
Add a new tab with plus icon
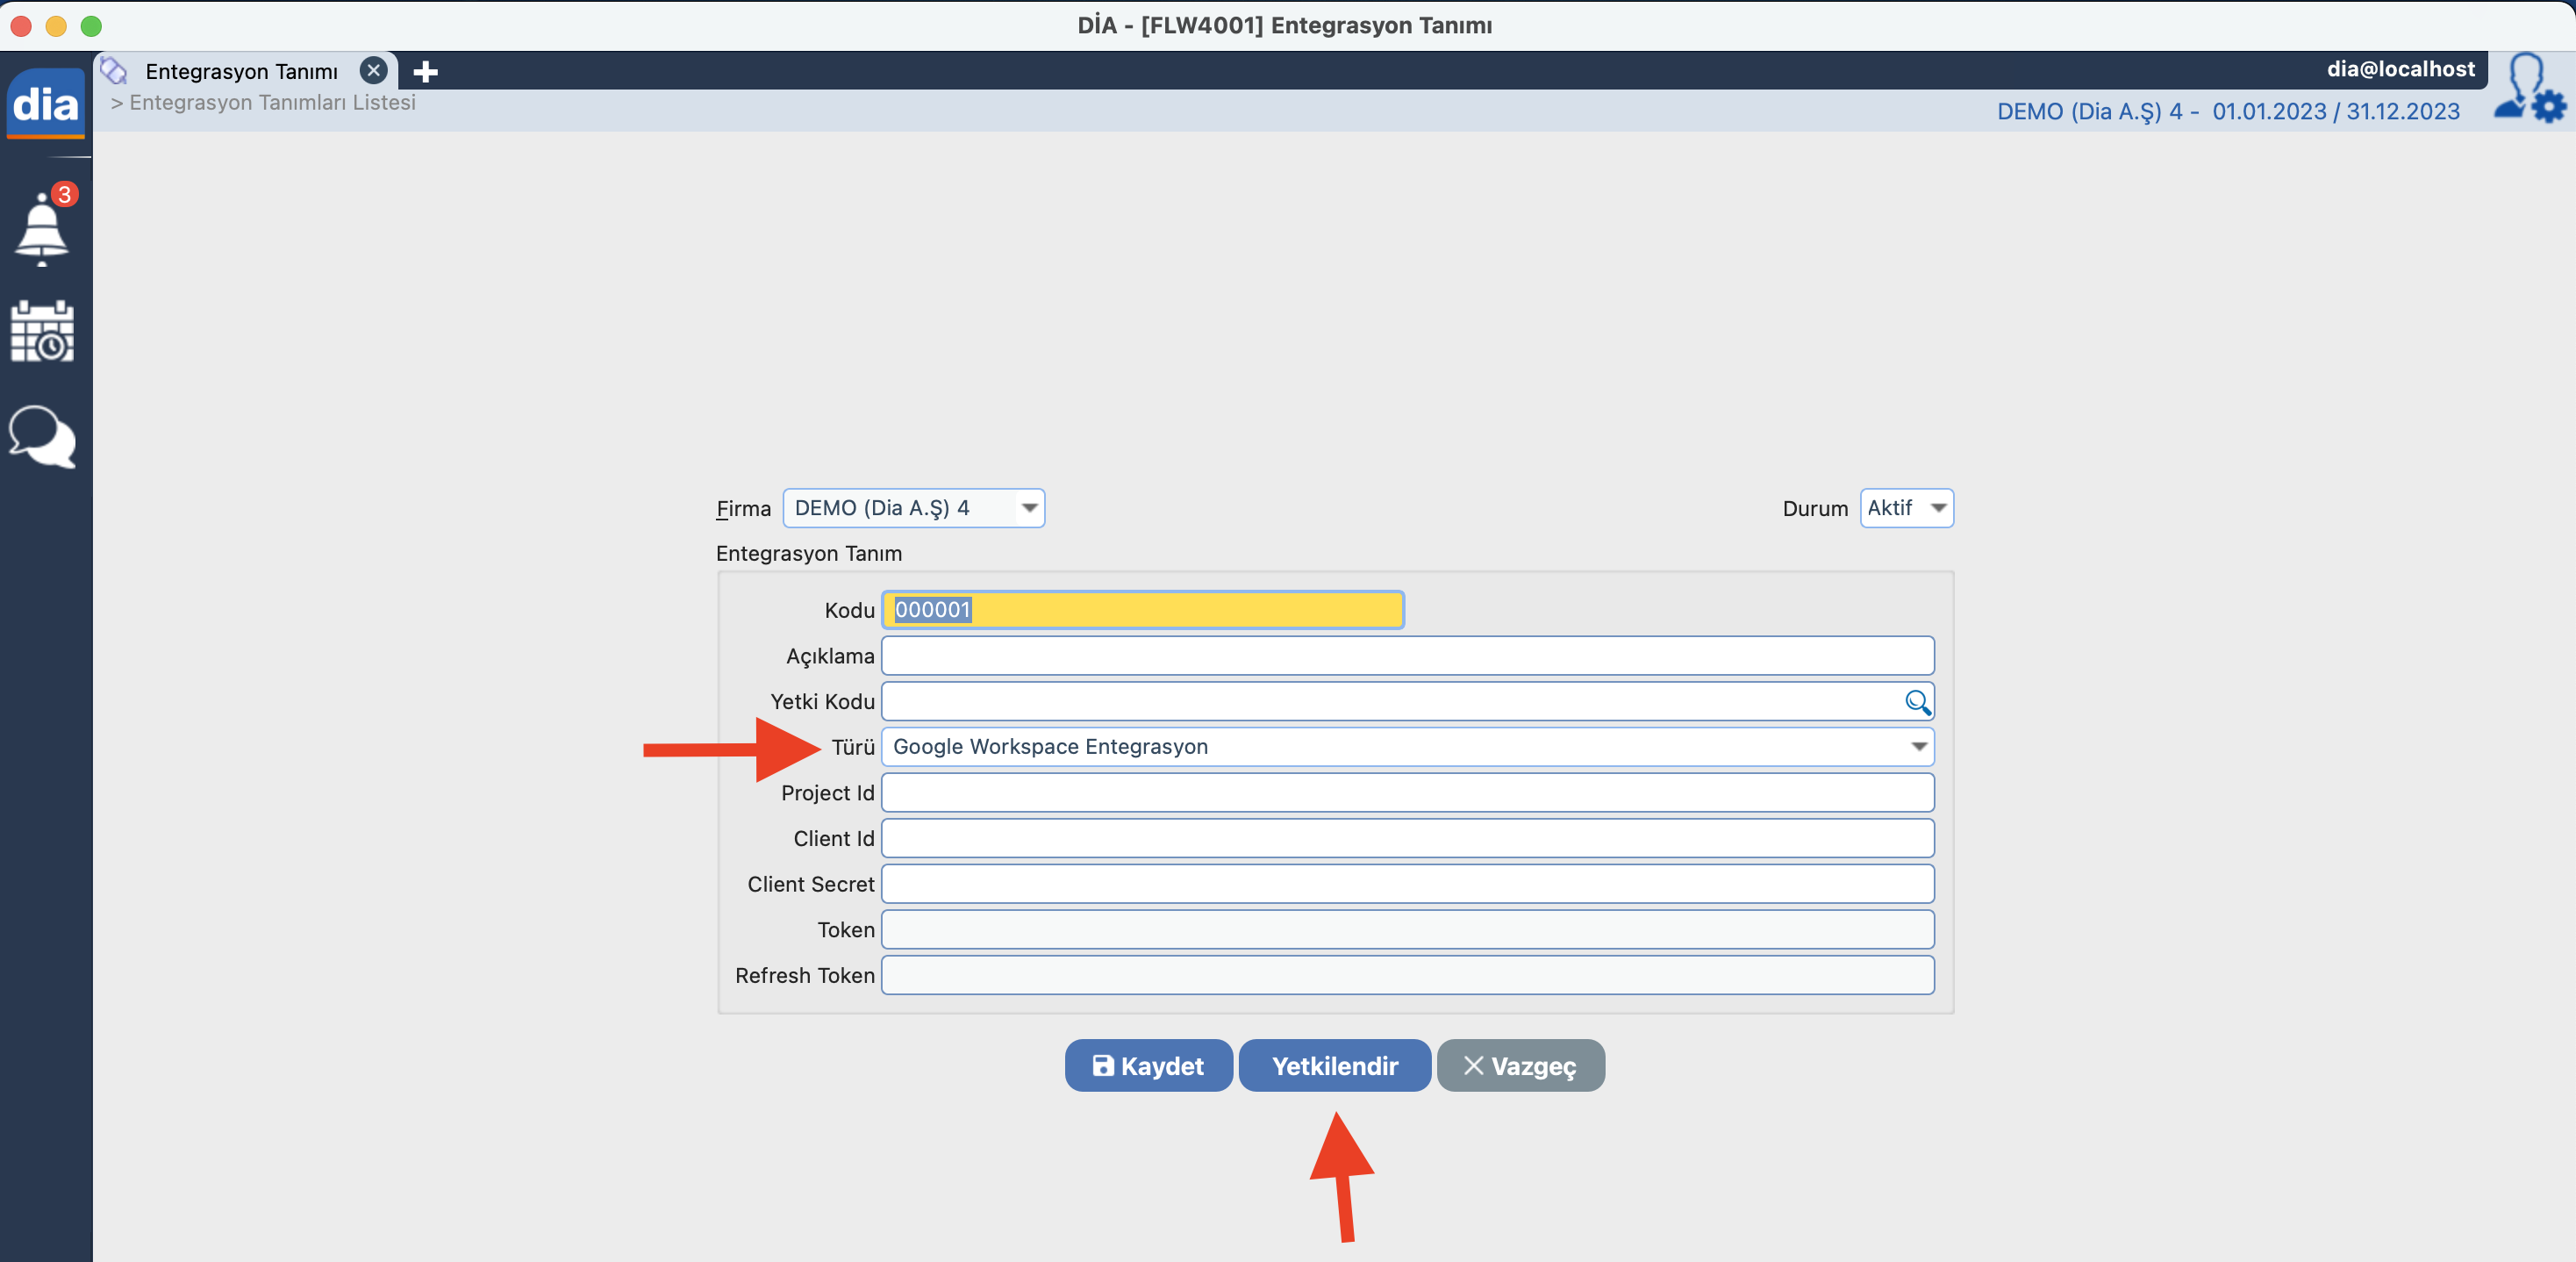click(x=425, y=72)
